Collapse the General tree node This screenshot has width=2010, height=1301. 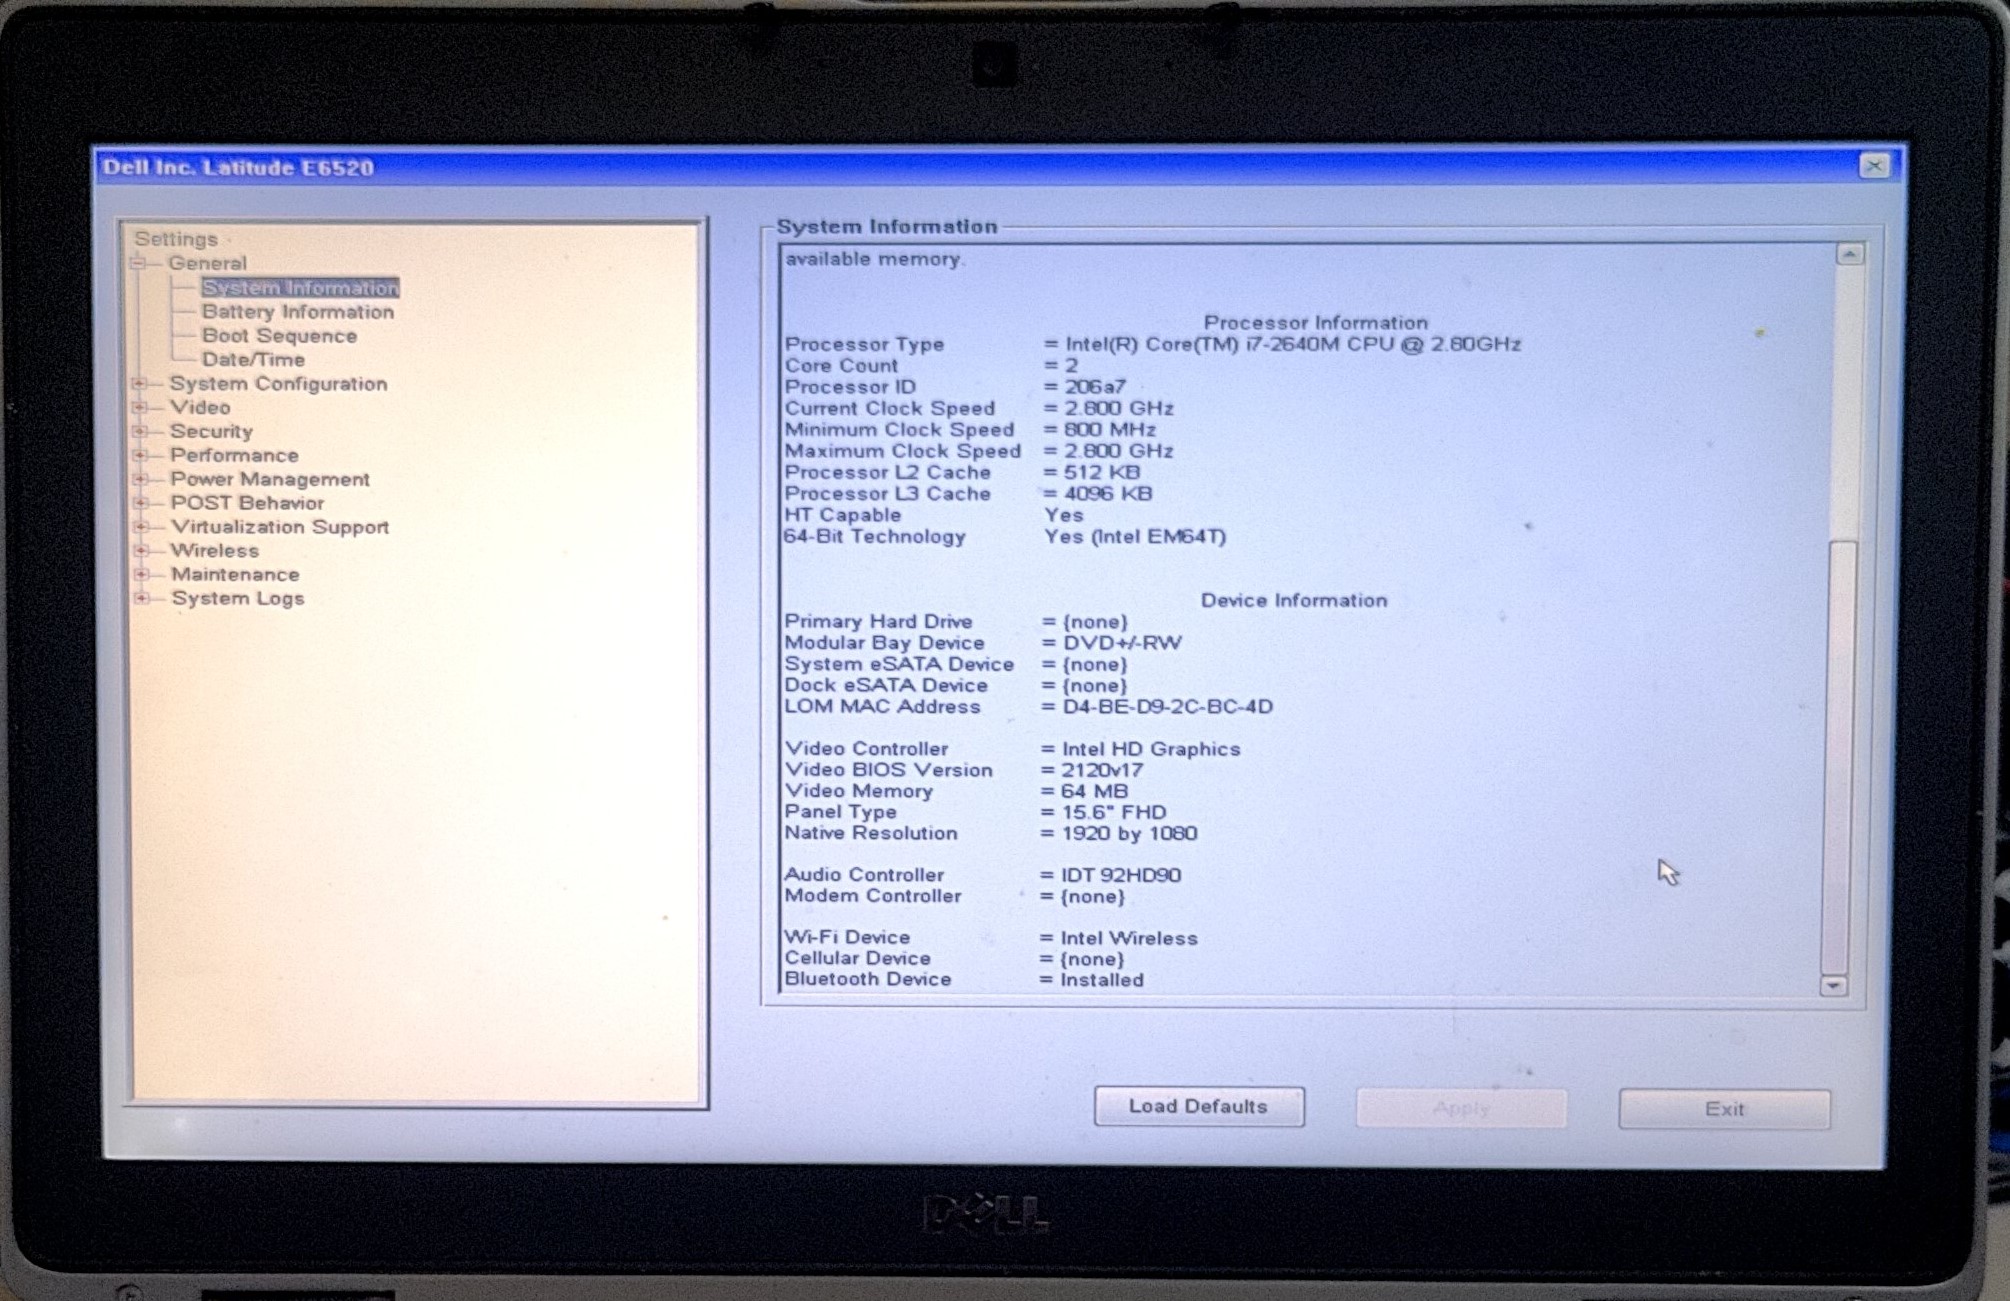point(139,264)
